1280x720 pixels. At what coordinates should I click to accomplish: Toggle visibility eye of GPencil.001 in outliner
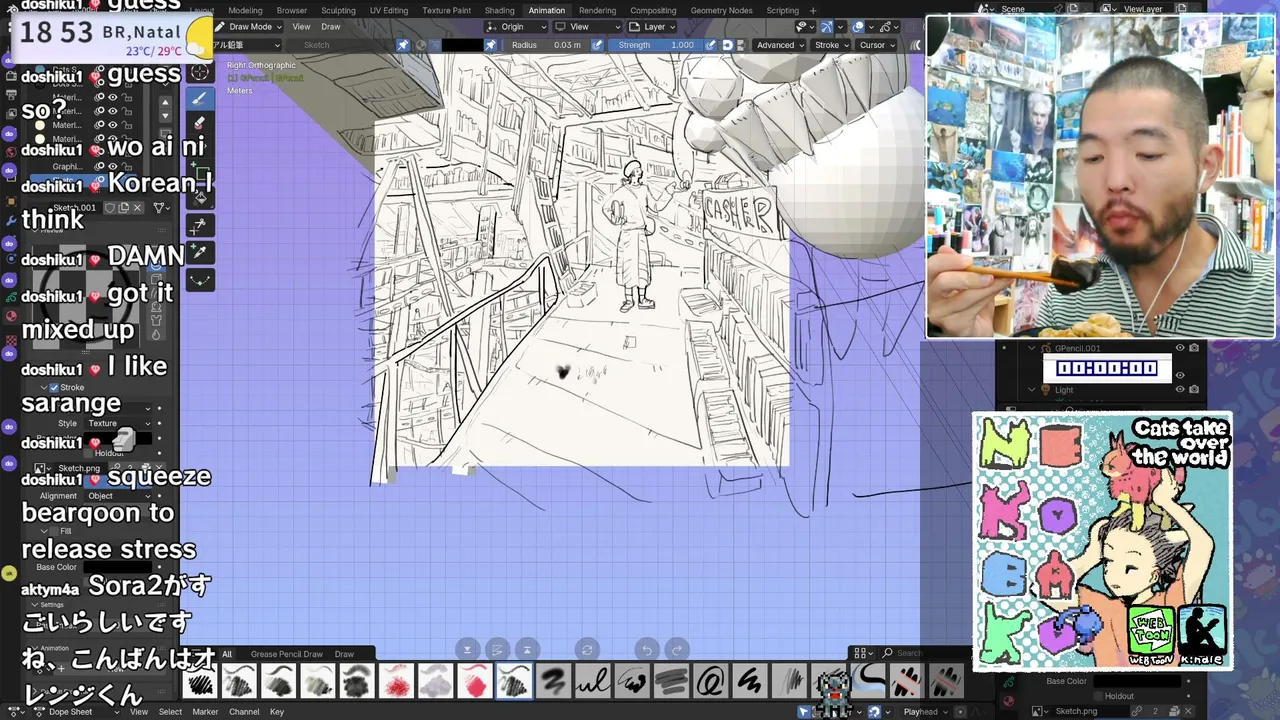click(x=1180, y=348)
